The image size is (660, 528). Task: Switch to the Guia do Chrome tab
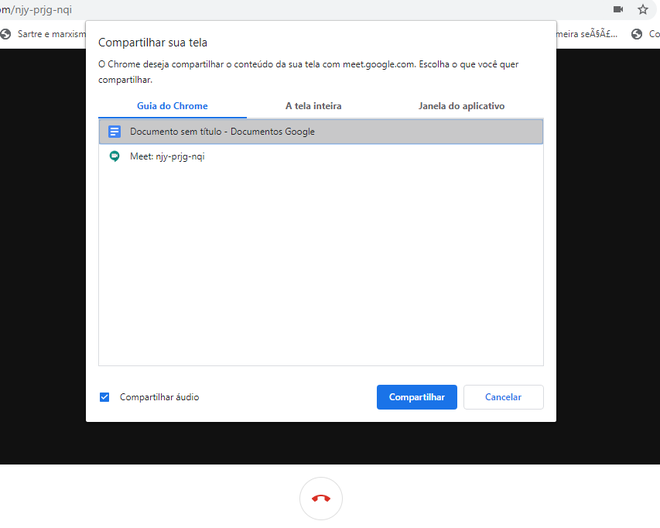click(172, 106)
